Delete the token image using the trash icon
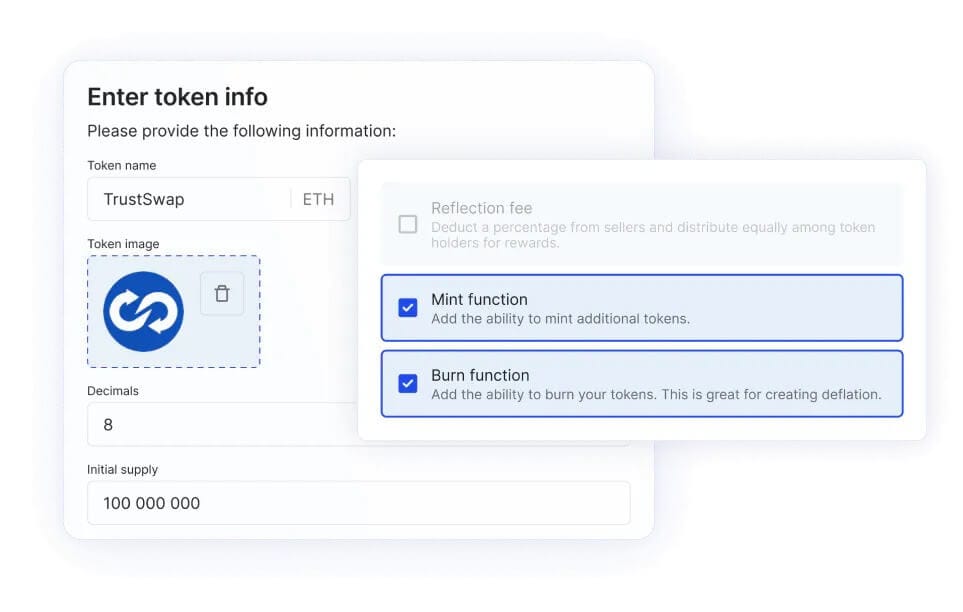This screenshot has width=963, height=612. coord(221,294)
